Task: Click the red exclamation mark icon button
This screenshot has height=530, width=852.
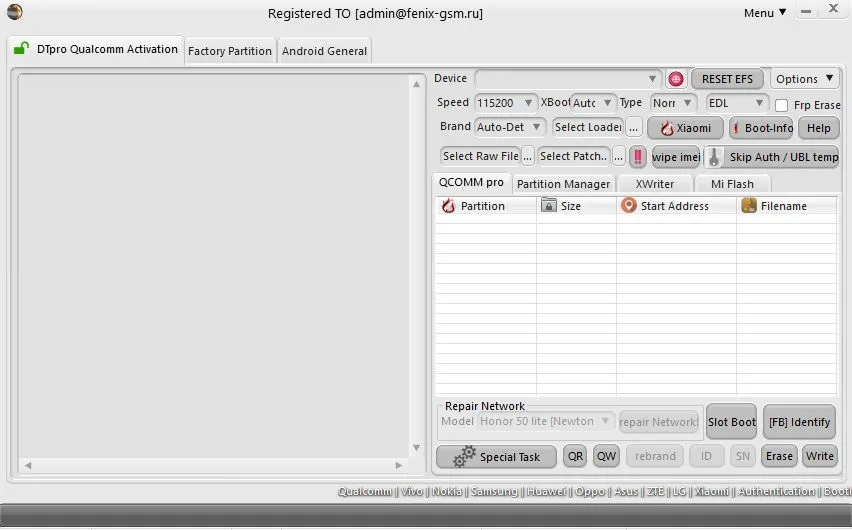Action: pos(638,157)
